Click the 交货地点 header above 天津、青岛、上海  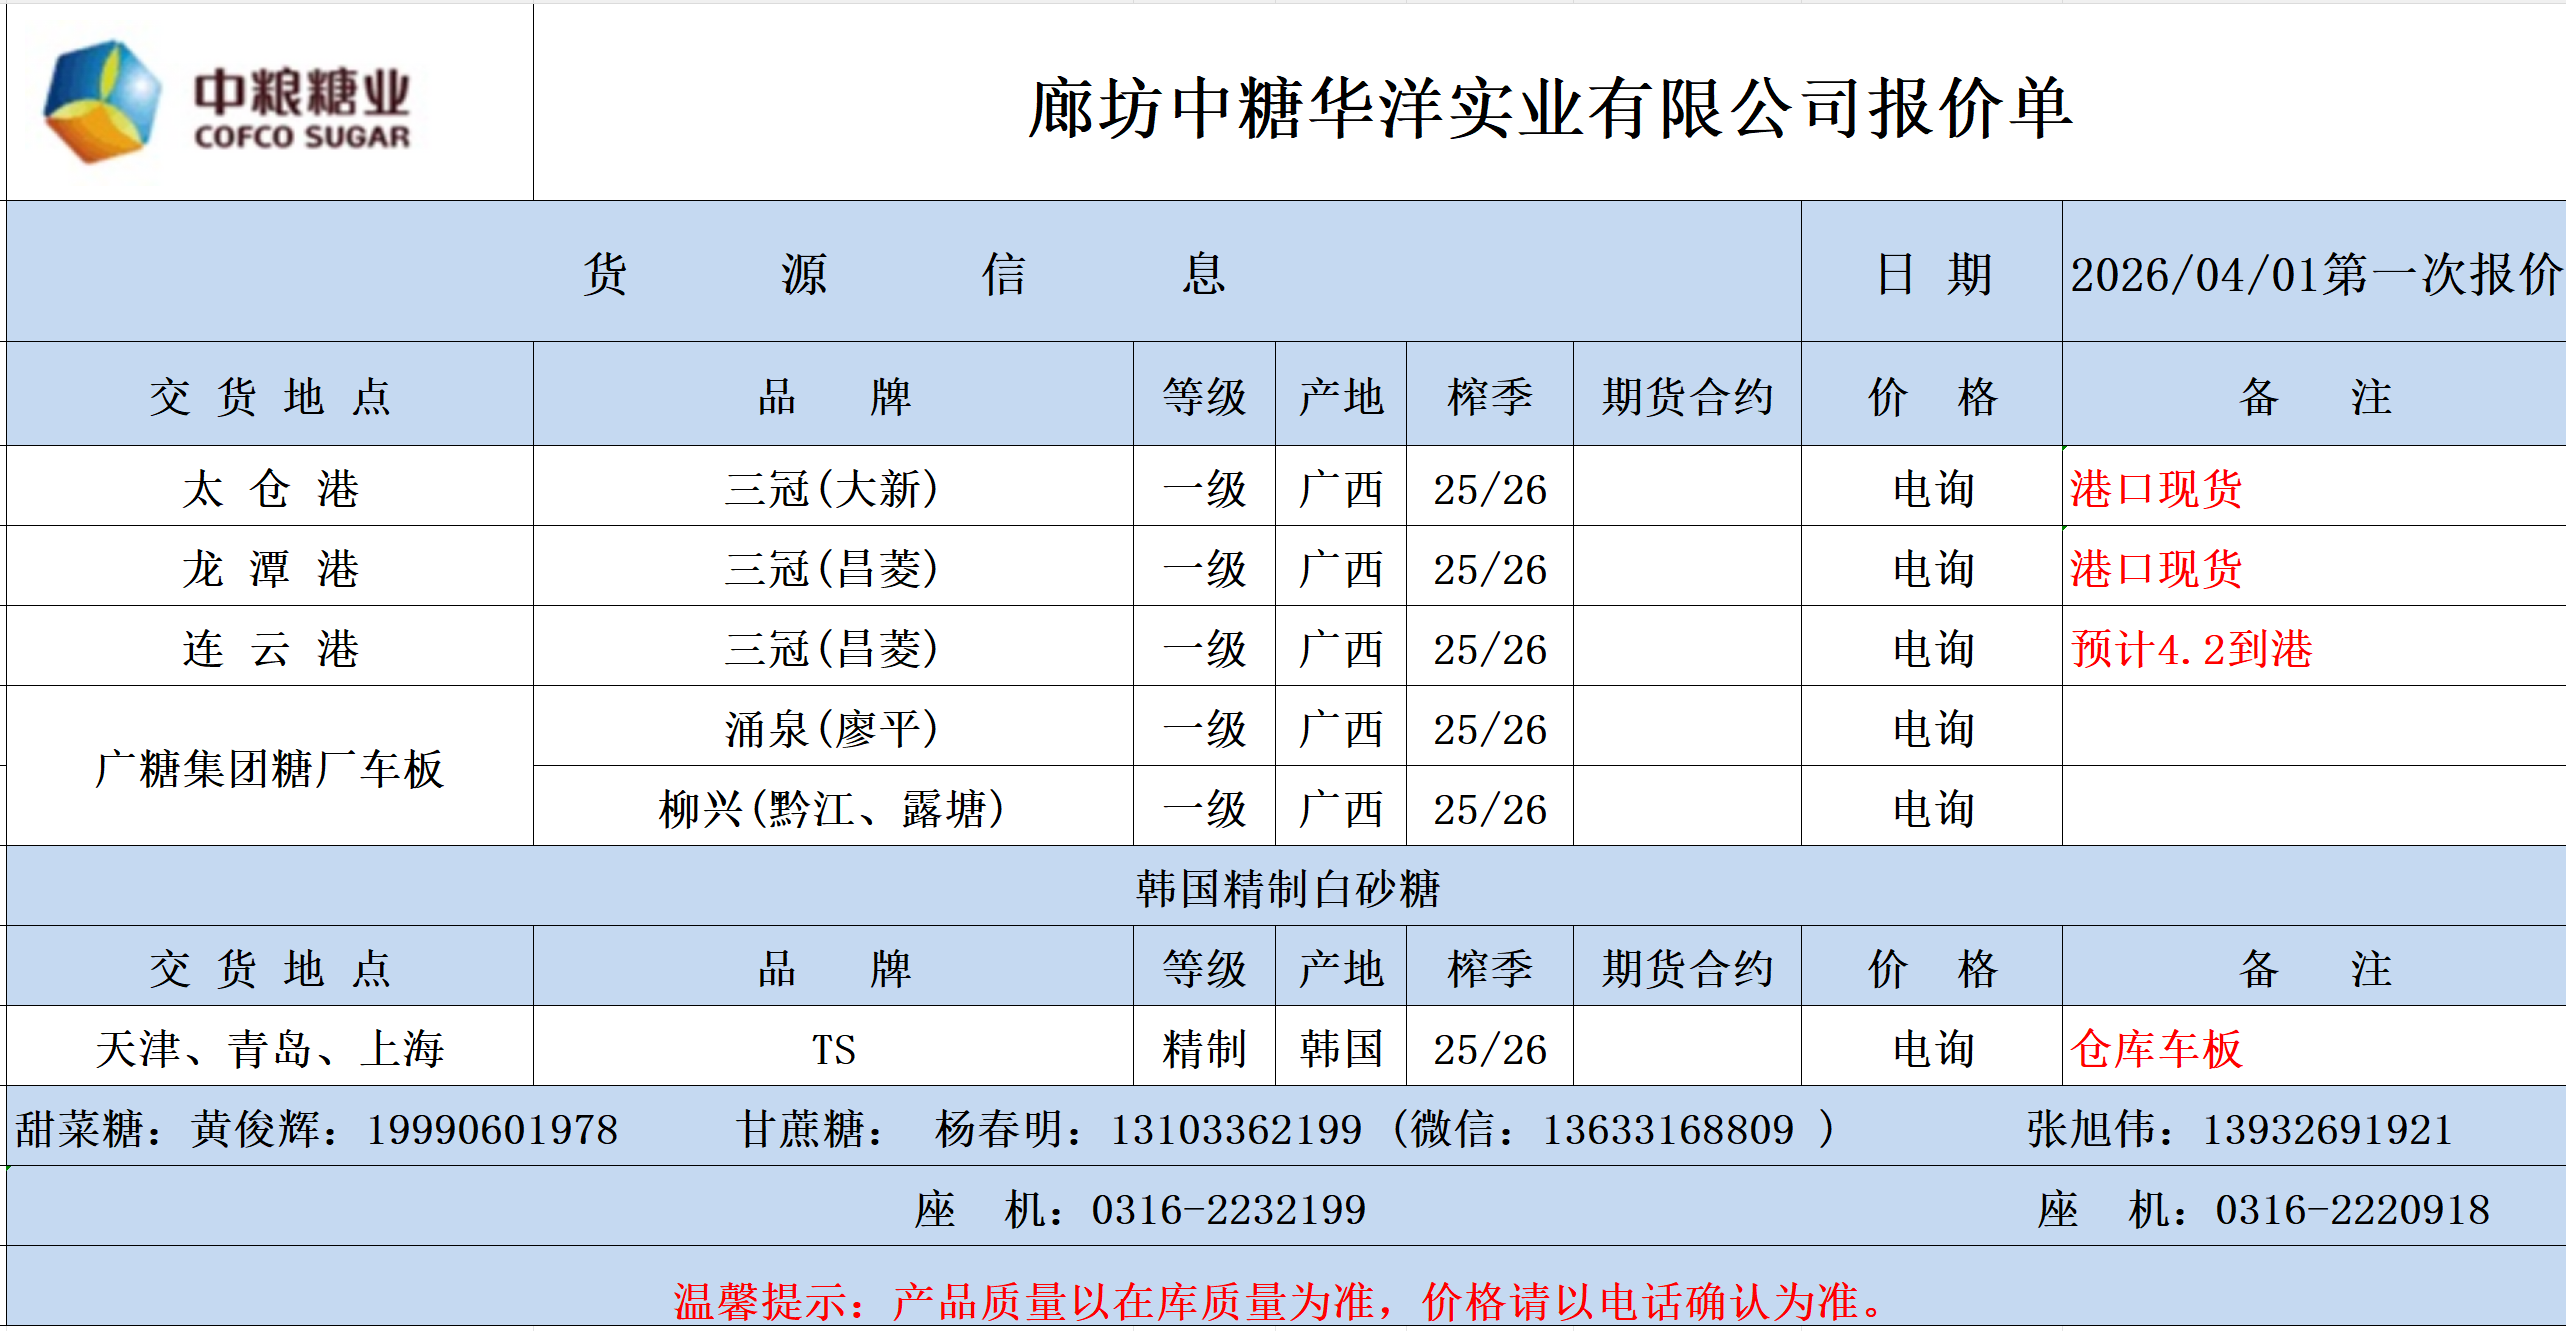coord(270,967)
